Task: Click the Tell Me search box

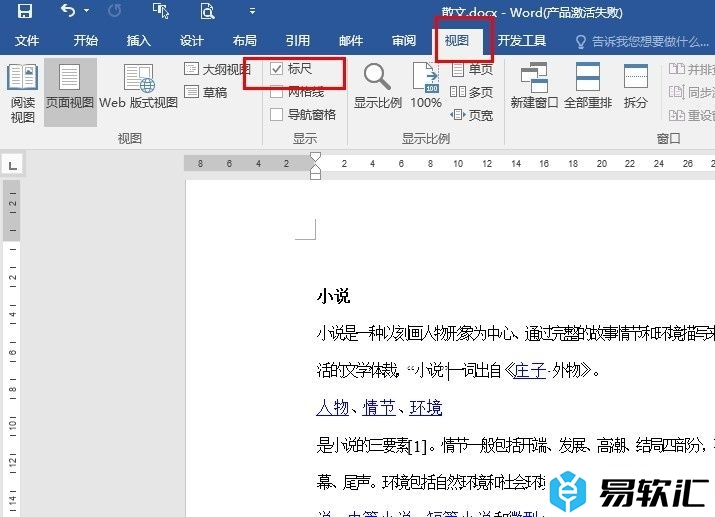Action: point(642,41)
